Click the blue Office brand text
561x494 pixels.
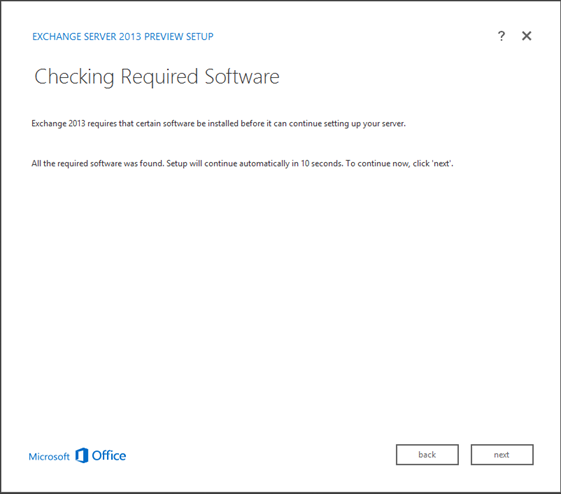109,455
